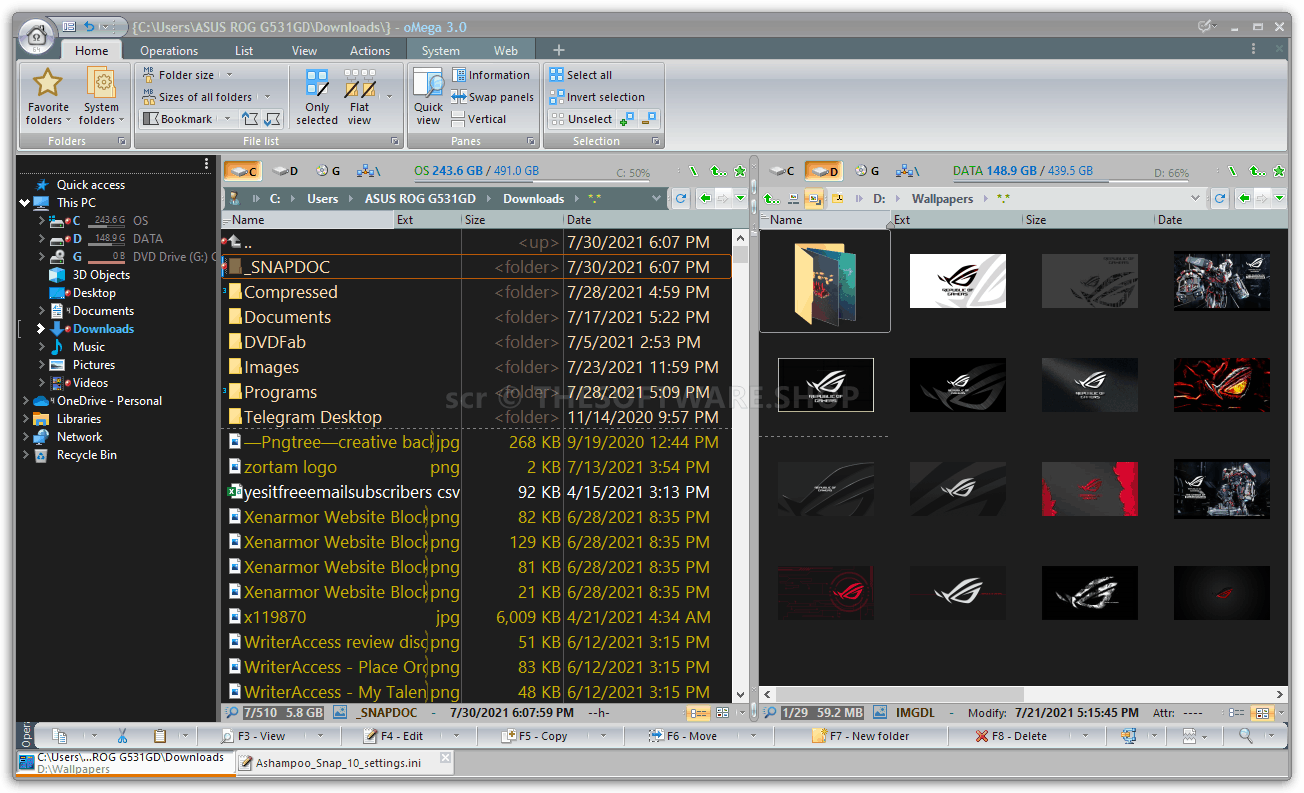Screen dimensions: 1304x793
Task: Switch to the System tab
Action: pyautogui.click(x=441, y=51)
